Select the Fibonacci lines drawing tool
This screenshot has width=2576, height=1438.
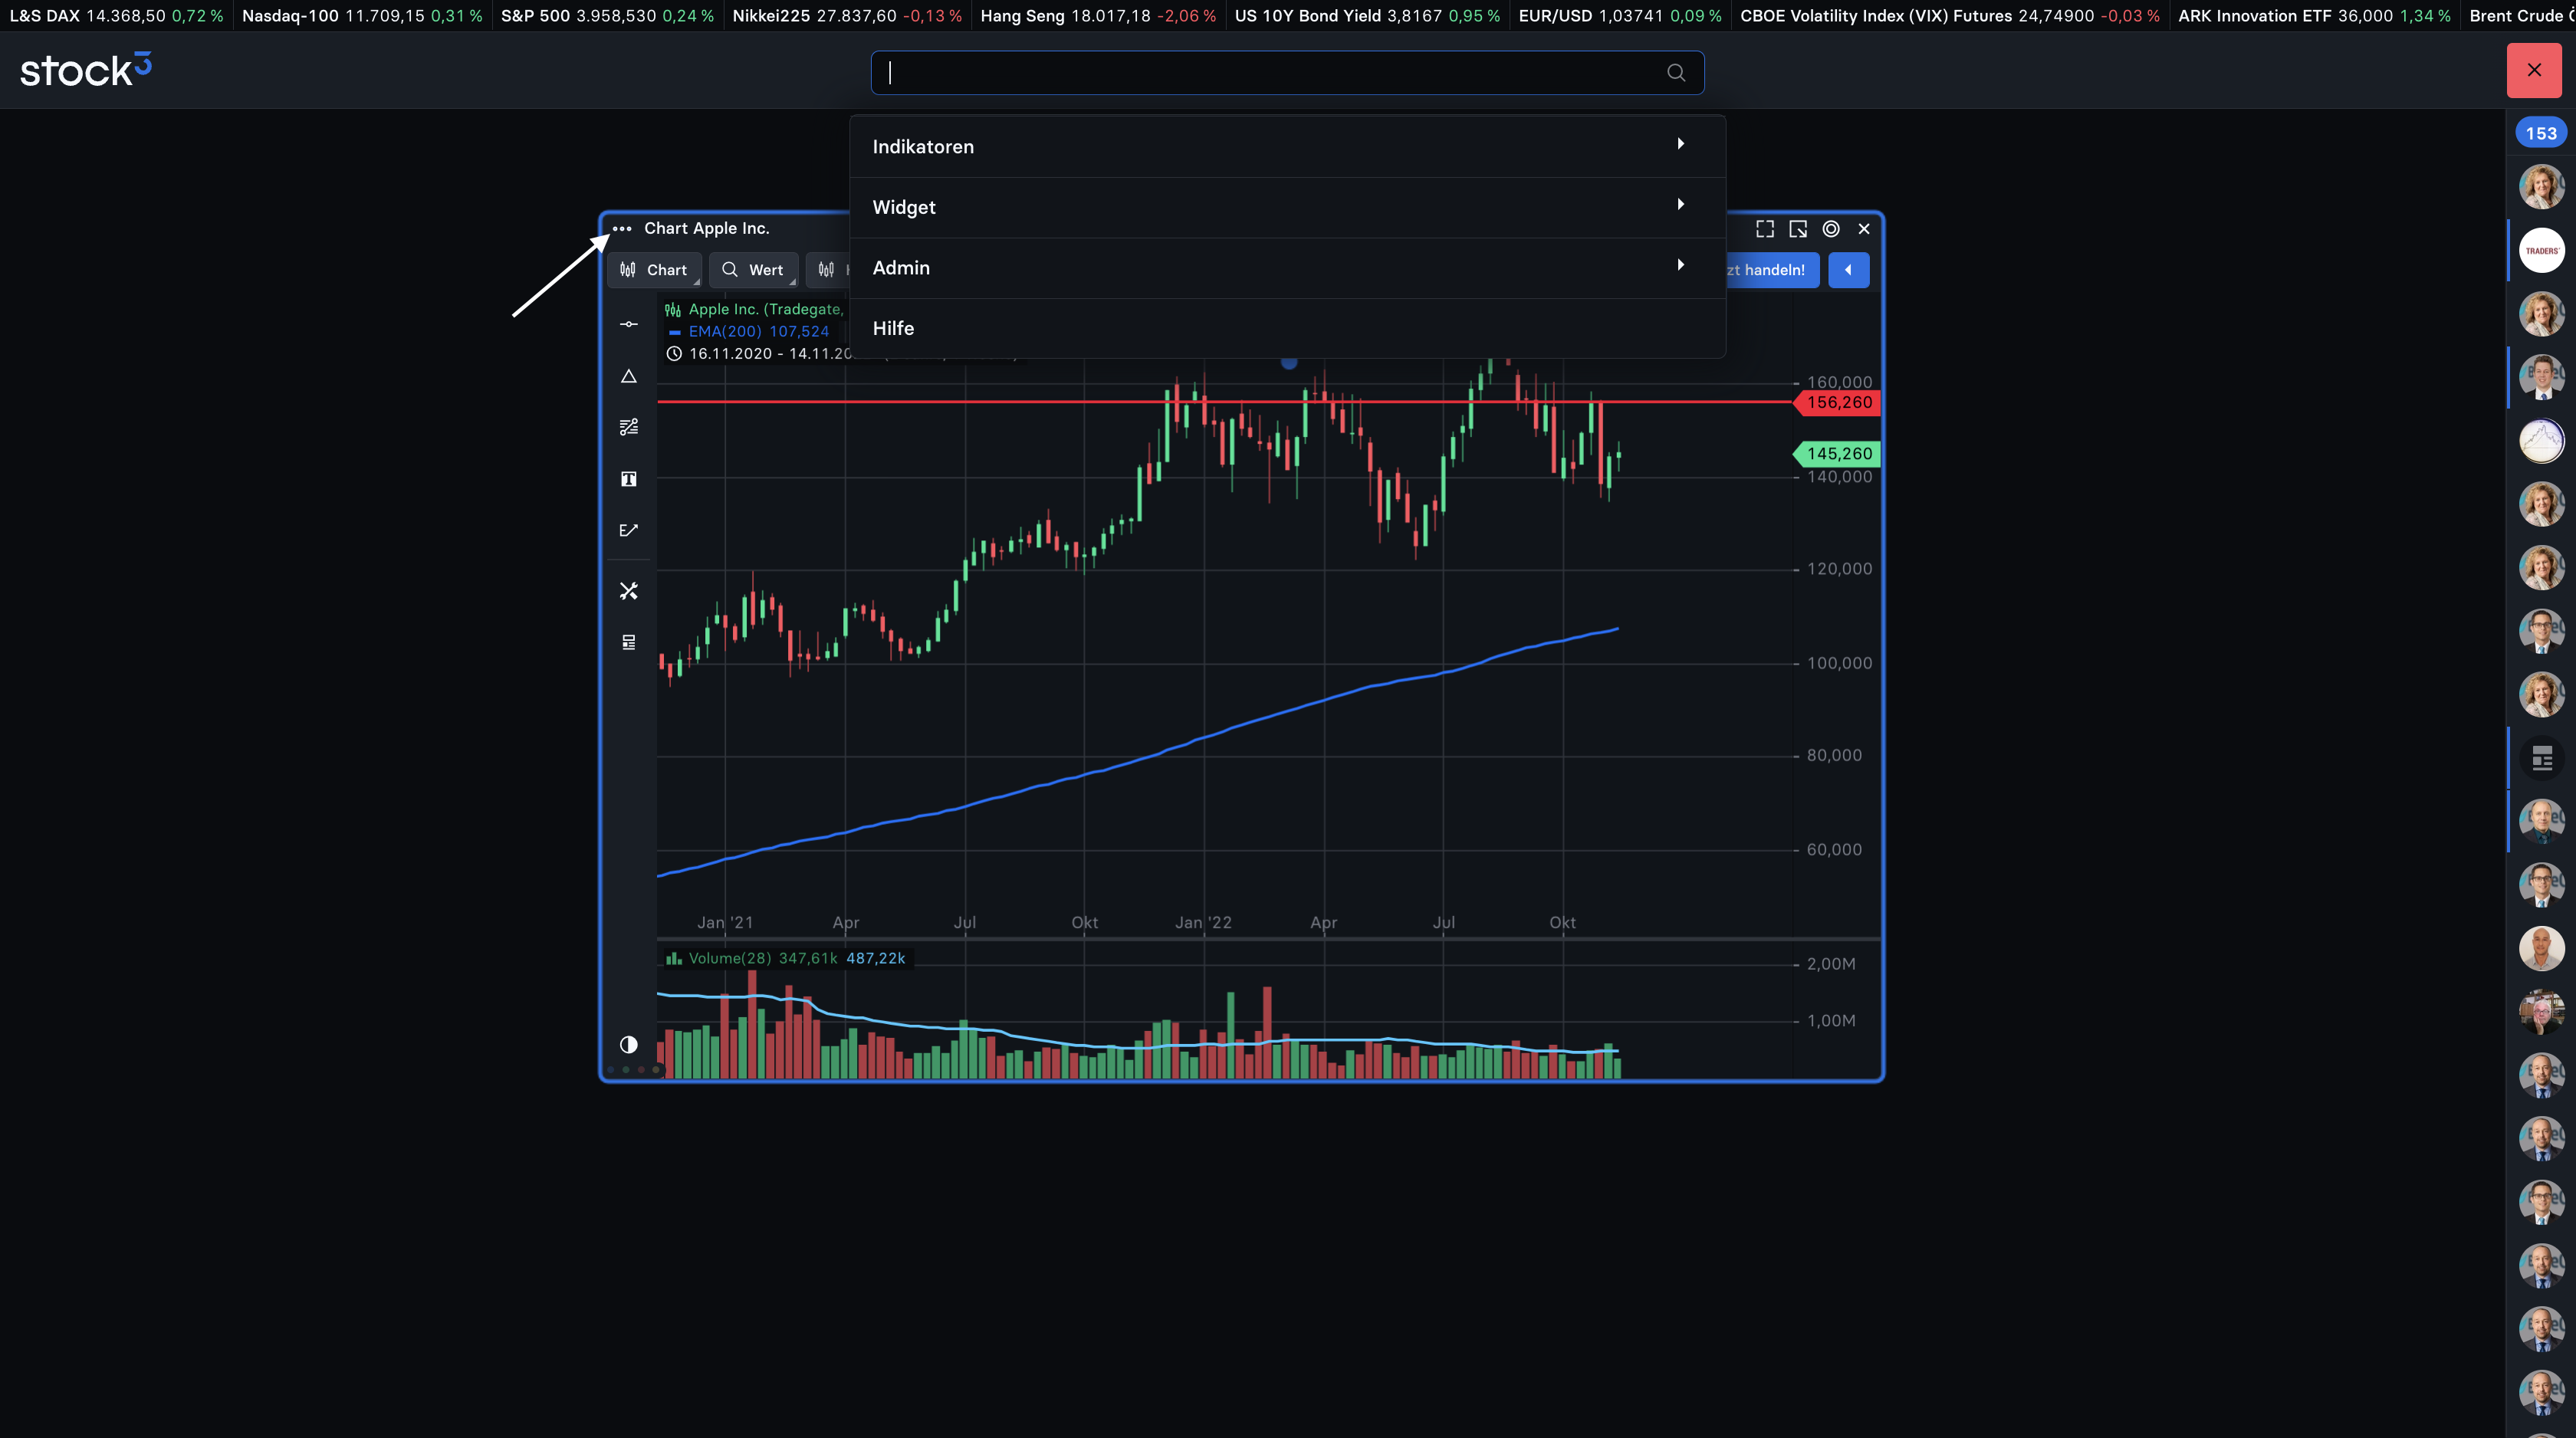[x=629, y=427]
